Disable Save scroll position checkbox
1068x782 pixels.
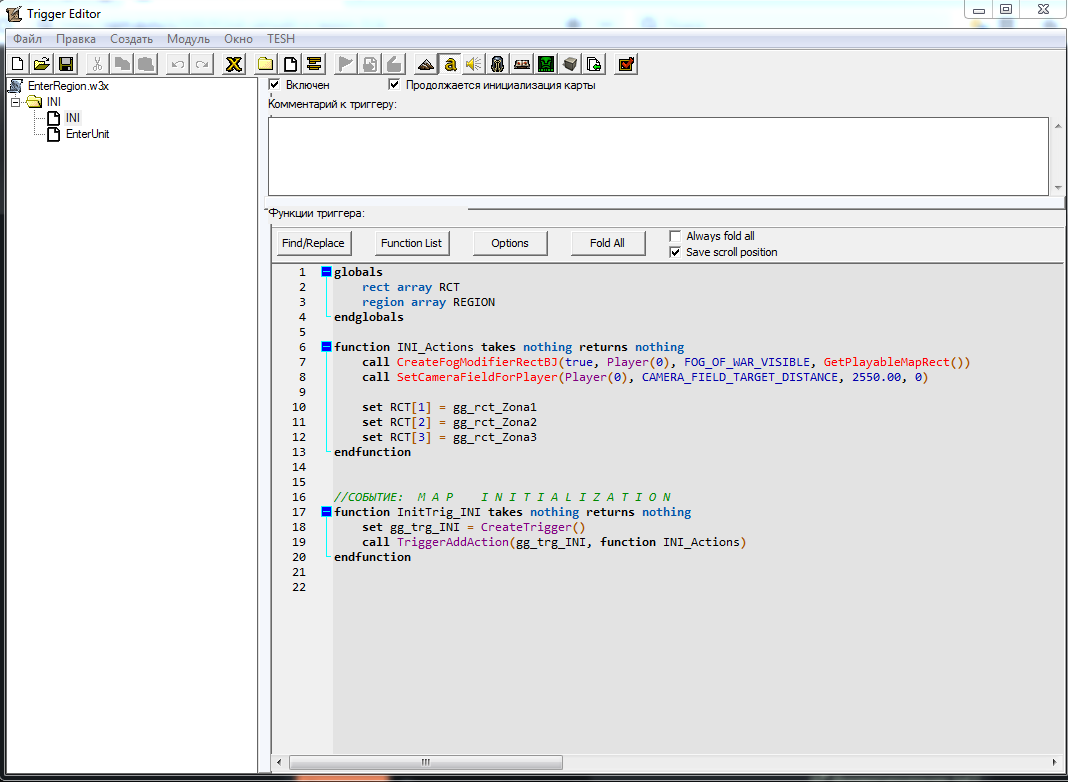click(x=675, y=252)
